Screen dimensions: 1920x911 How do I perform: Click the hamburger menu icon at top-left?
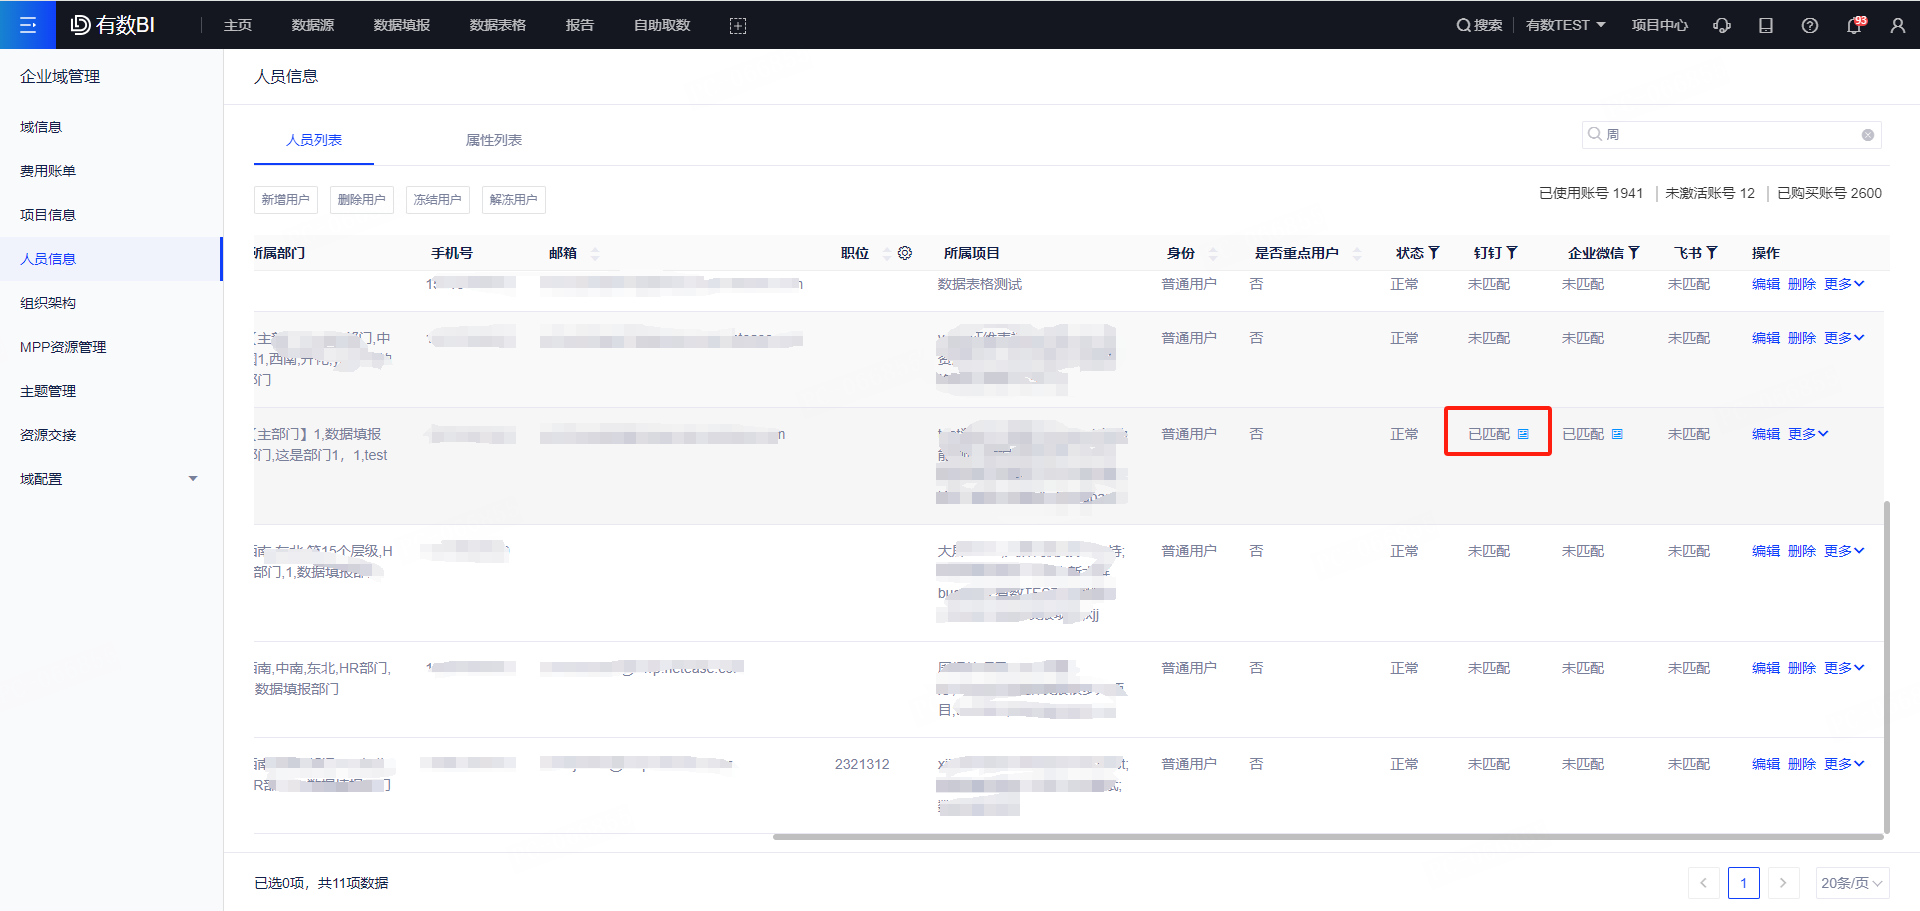28,25
